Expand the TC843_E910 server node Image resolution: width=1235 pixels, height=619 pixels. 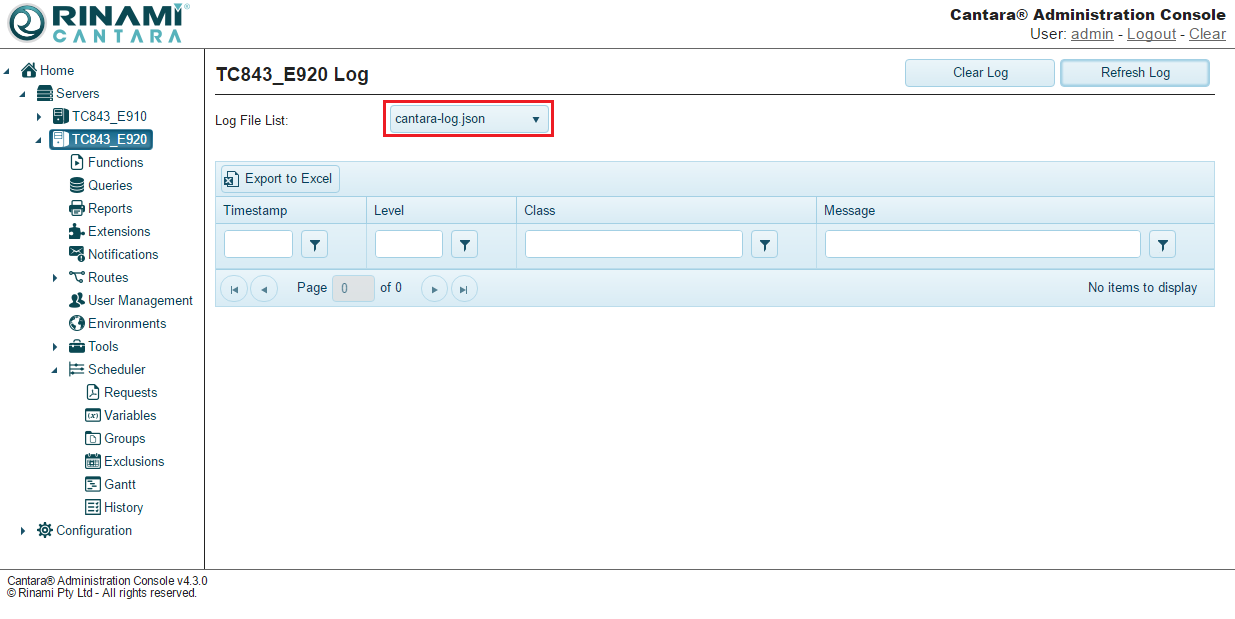[39, 117]
